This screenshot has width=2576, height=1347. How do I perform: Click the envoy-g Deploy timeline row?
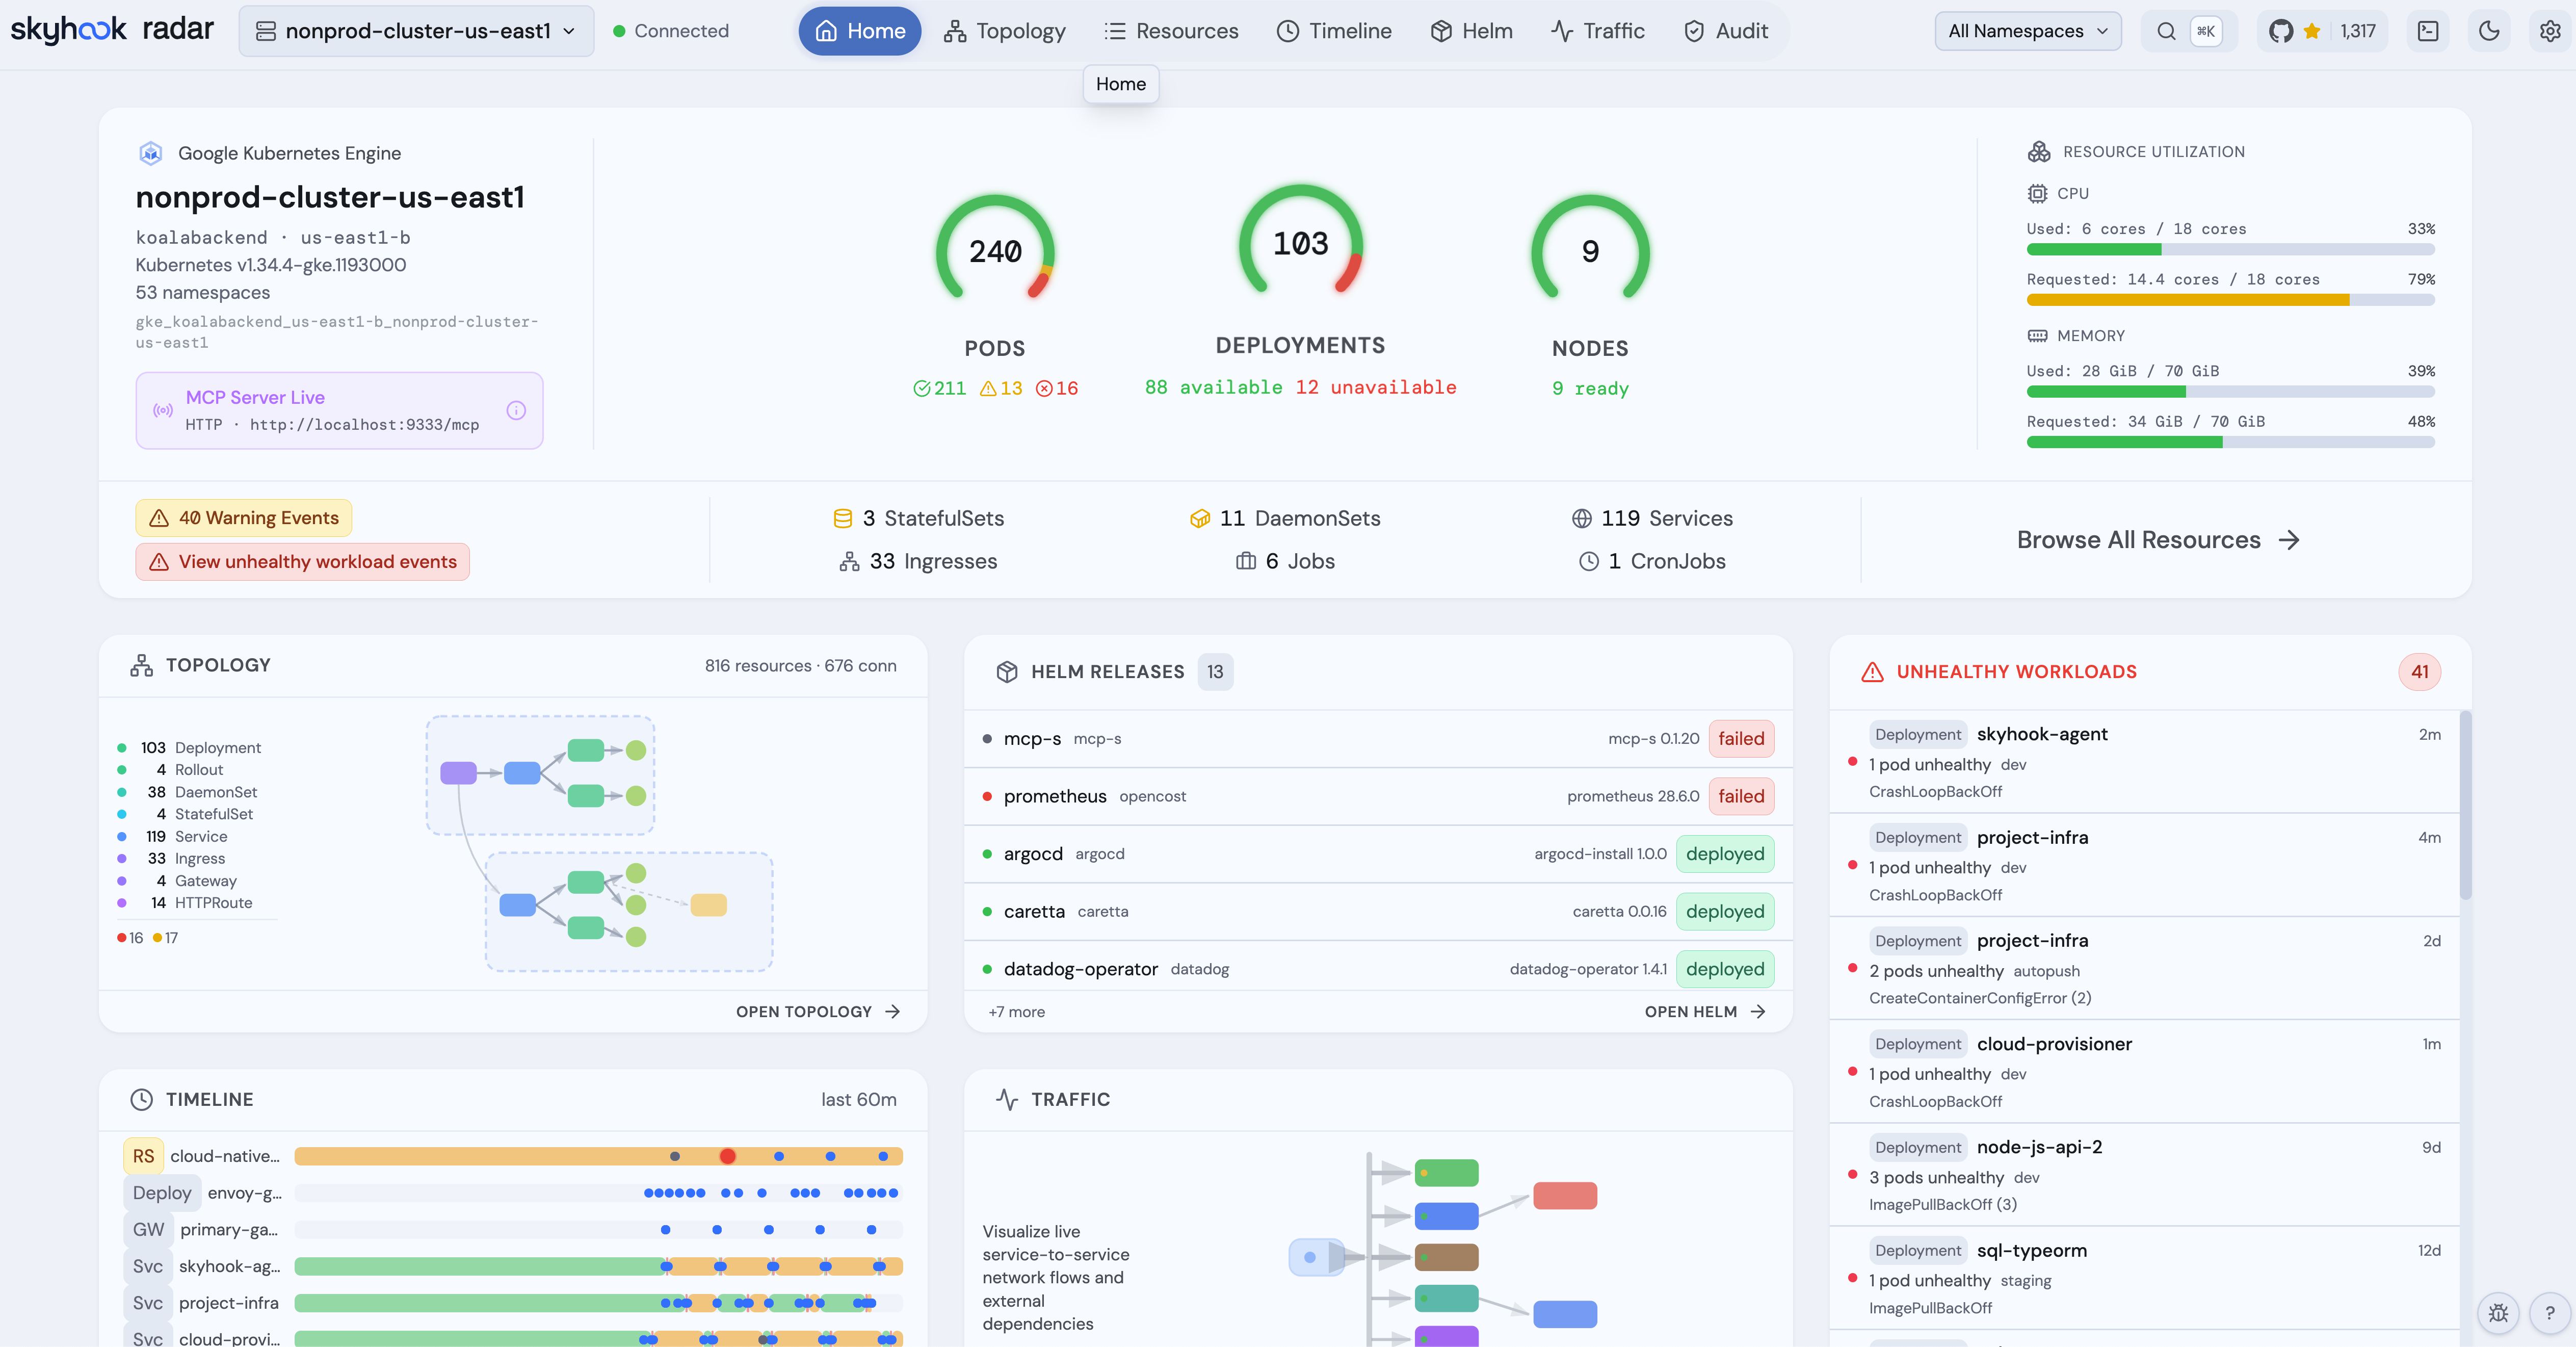click(x=512, y=1193)
